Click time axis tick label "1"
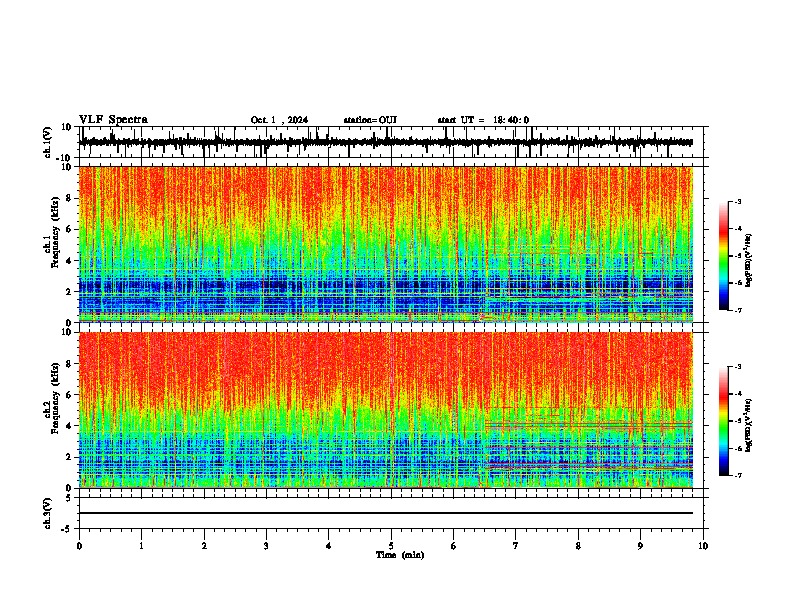Screen dimensions: 792x612 [141, 546]
